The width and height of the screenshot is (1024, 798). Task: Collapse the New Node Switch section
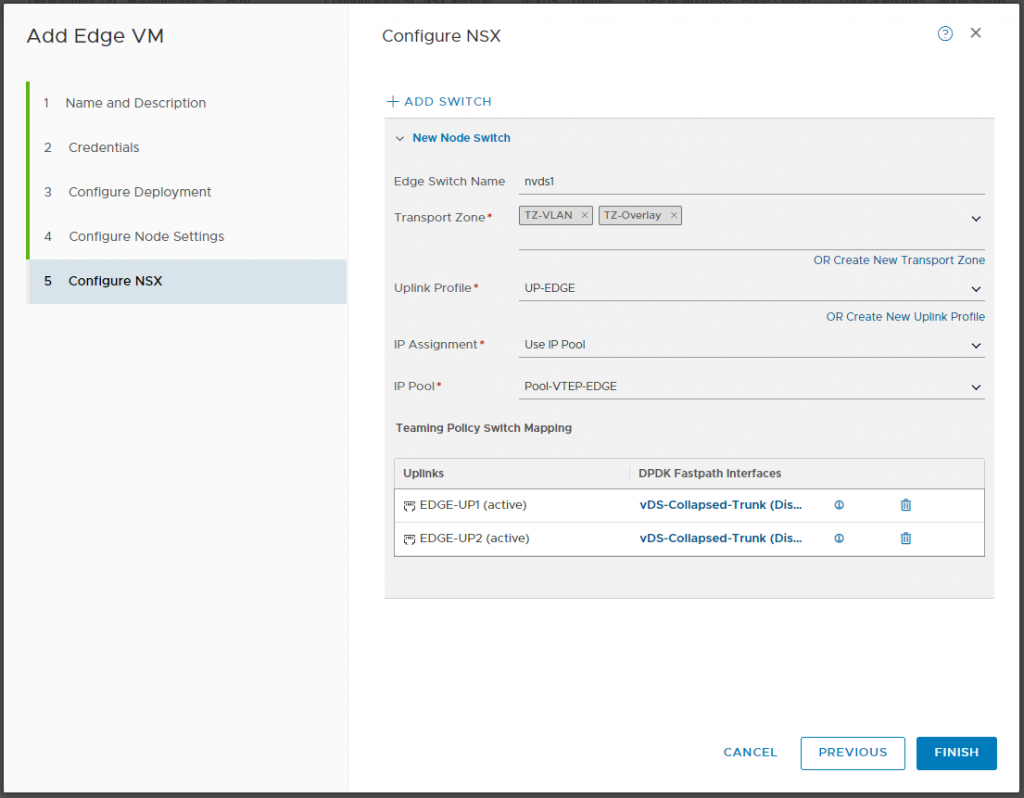pyautogui.click(x=400, y=138)
